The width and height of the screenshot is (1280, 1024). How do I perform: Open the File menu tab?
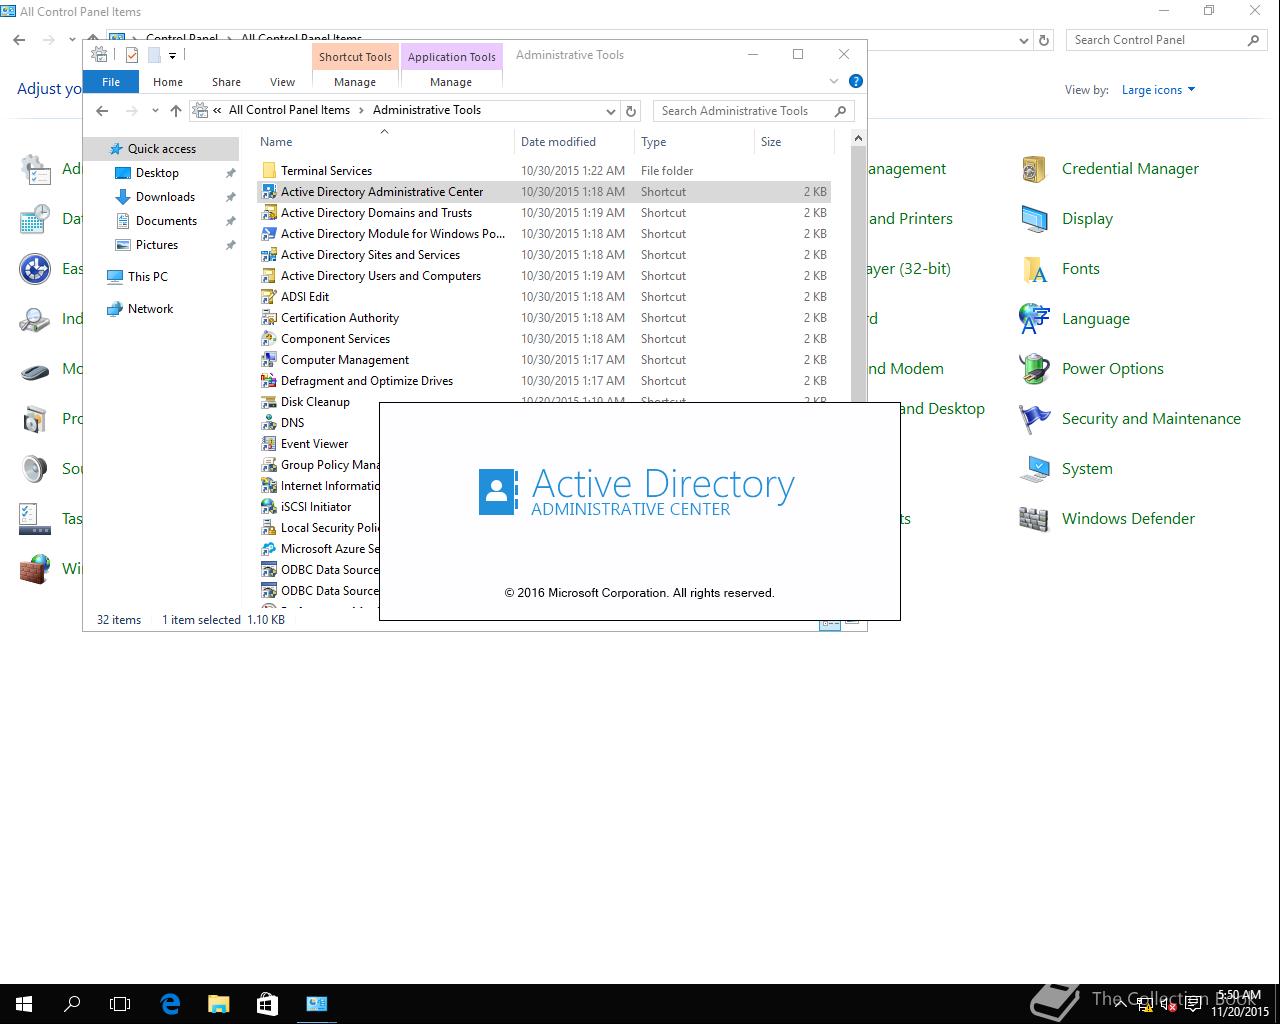click(x=111, y=82)
